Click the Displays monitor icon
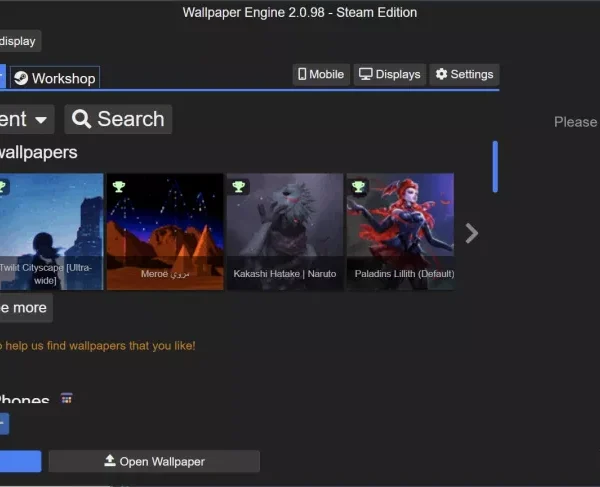The image size is (600, 487). coord(366,74)
